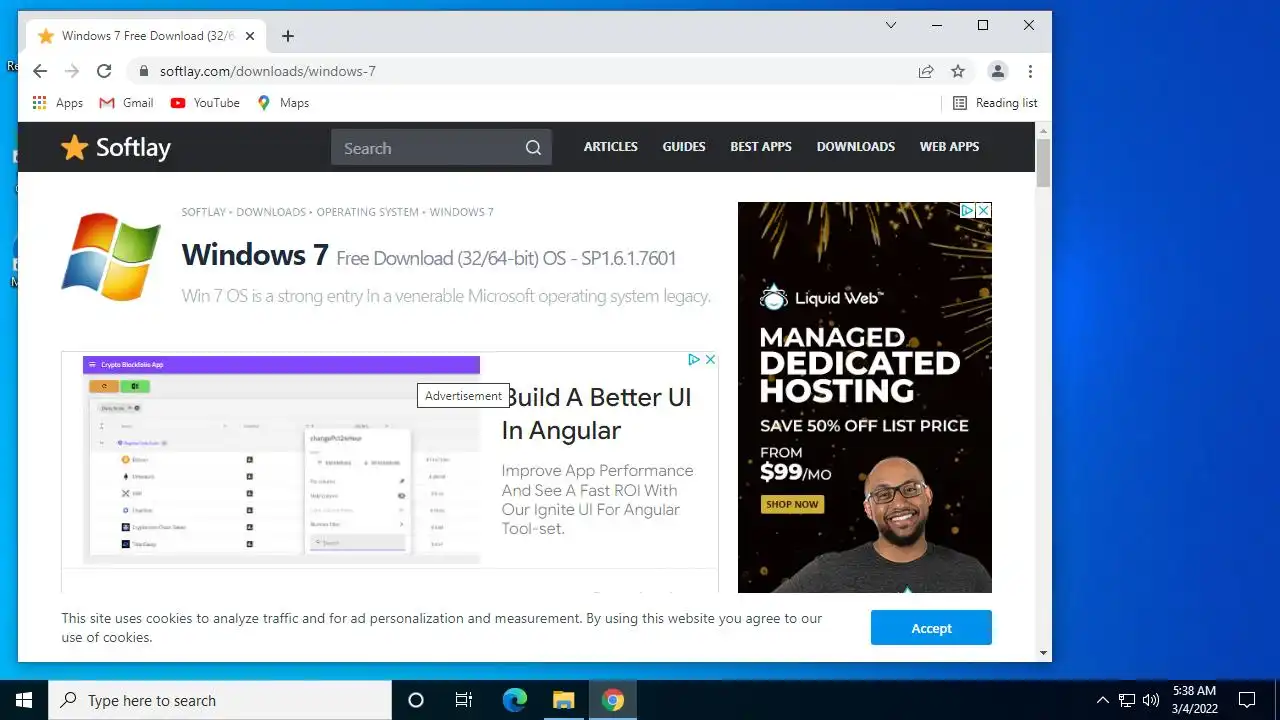Click AdChoices icon on Liquid Web ad
1280x720 pixels.
point(968,210)
